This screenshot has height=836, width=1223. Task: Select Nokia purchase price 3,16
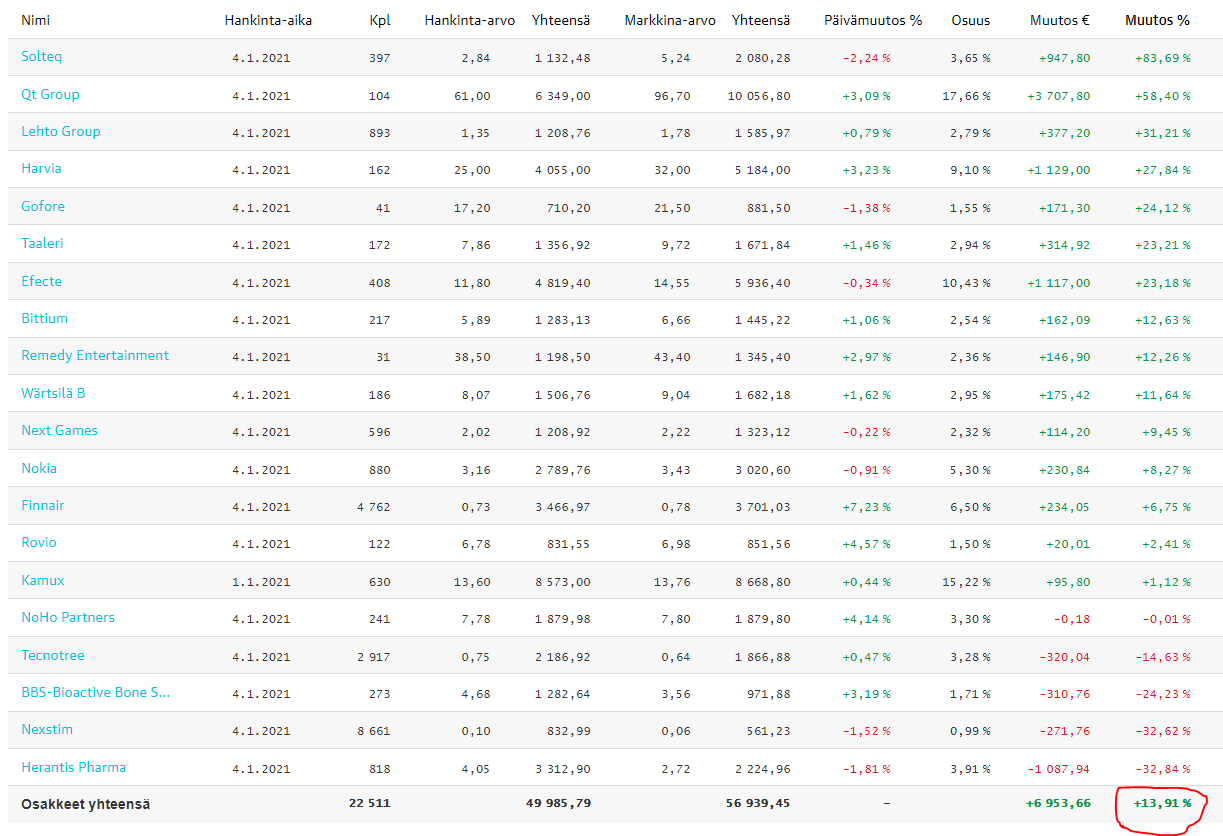[476, 470]
